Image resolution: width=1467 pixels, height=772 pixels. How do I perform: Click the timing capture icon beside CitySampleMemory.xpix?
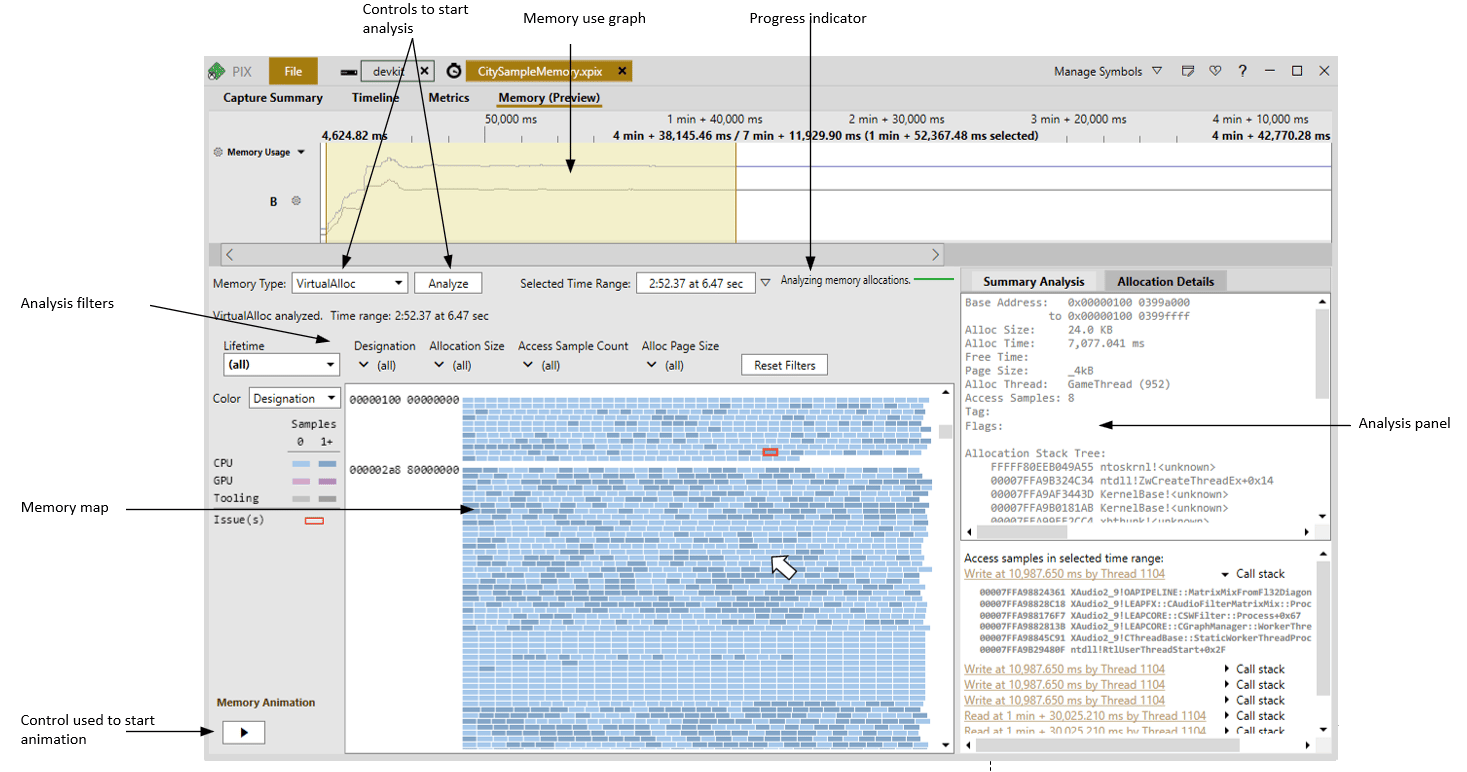click(x=453, y=71)
